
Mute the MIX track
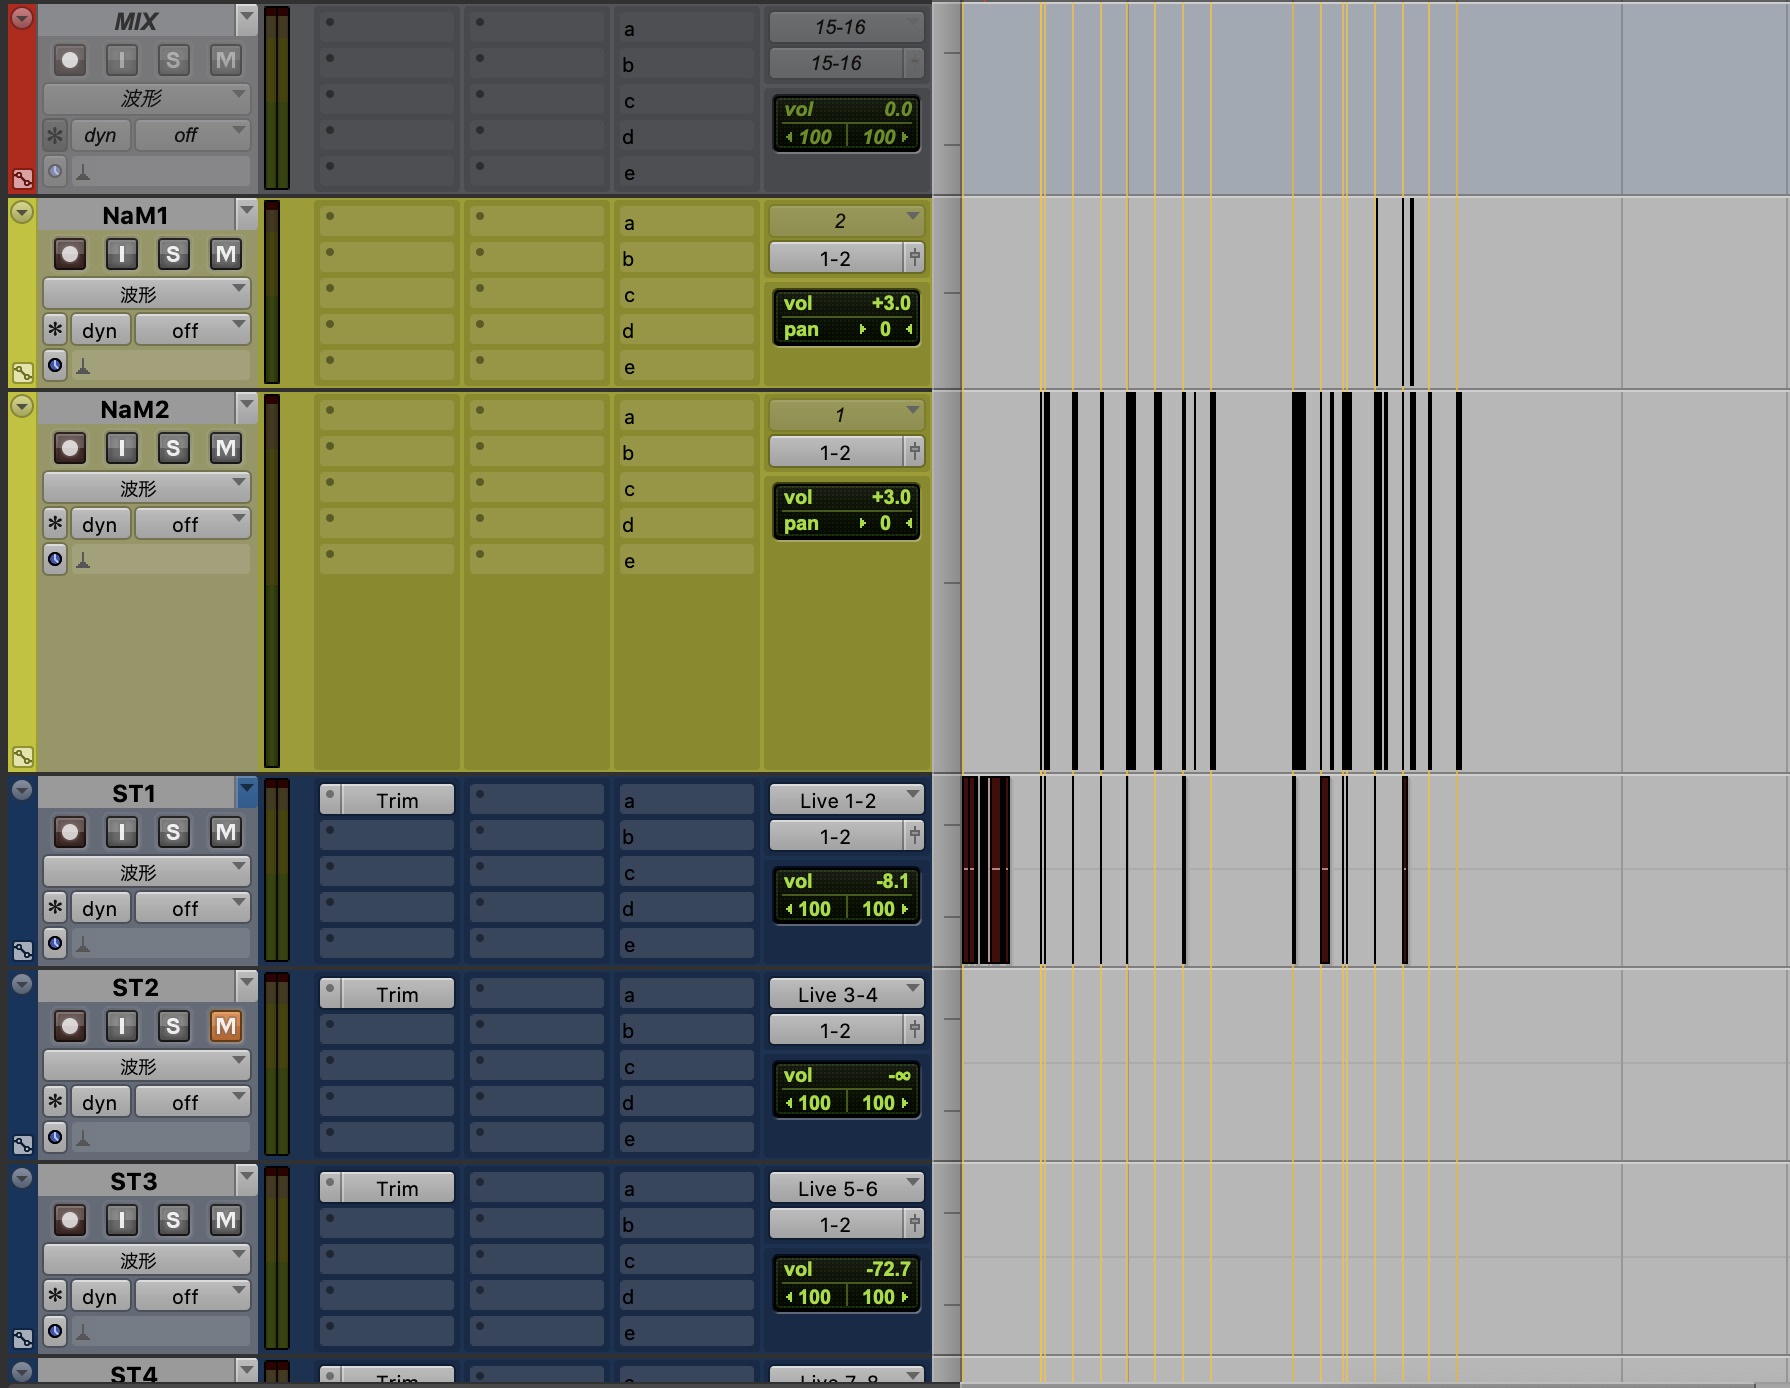(225, 60)
